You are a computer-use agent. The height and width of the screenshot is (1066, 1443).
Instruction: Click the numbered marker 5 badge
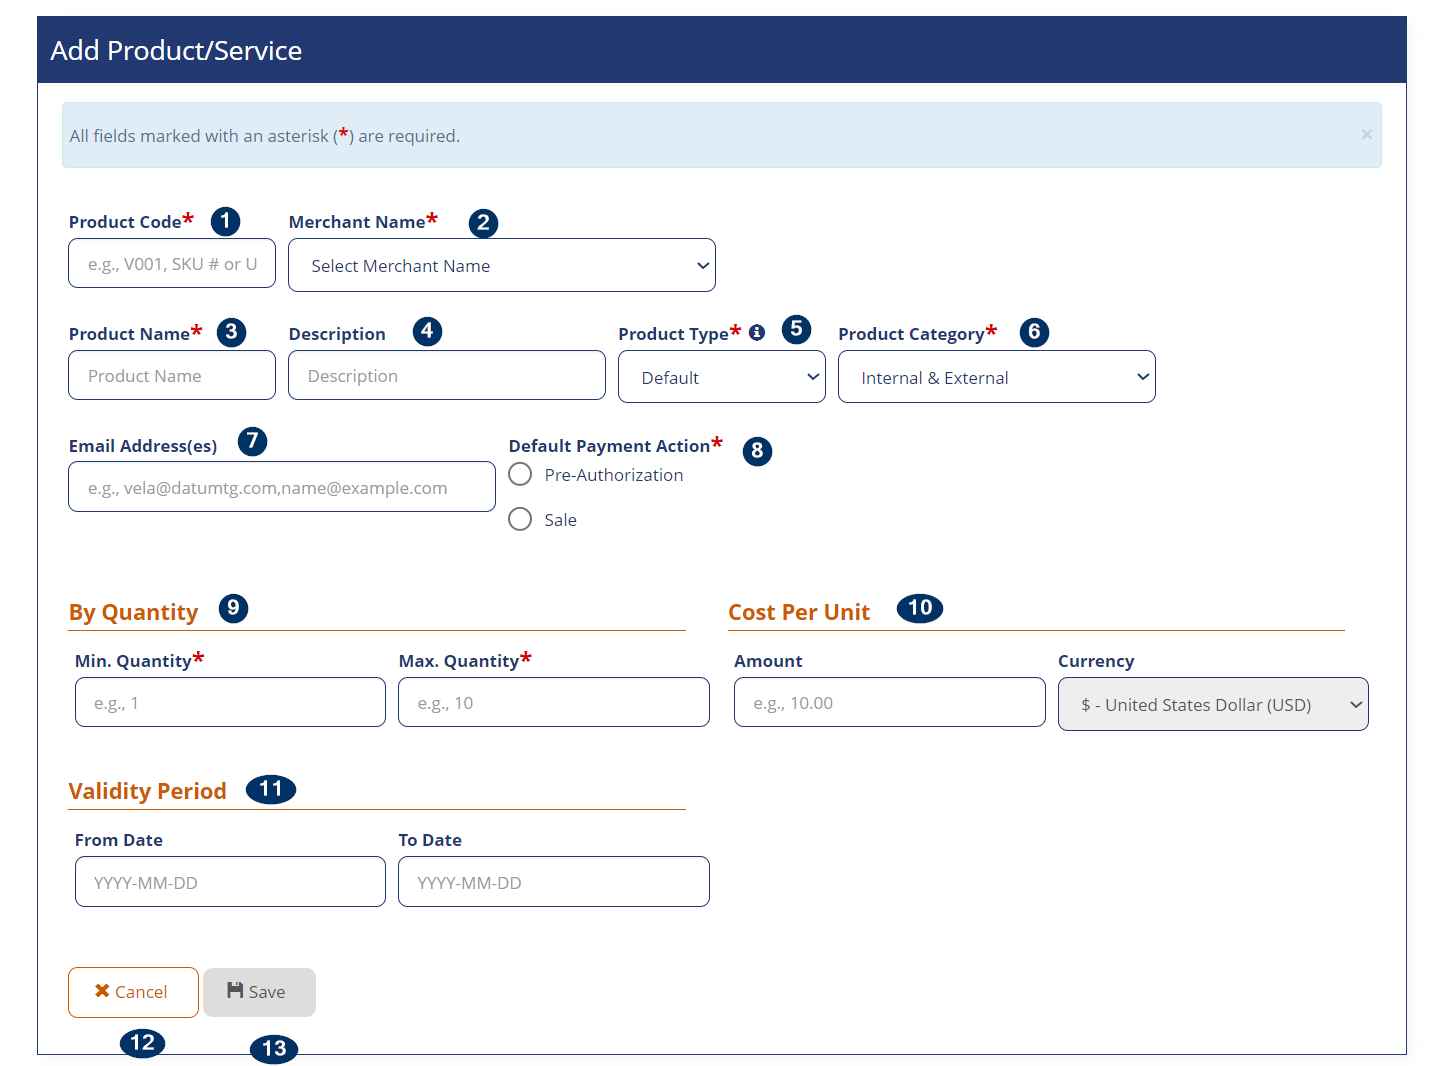tap(796, 329)
